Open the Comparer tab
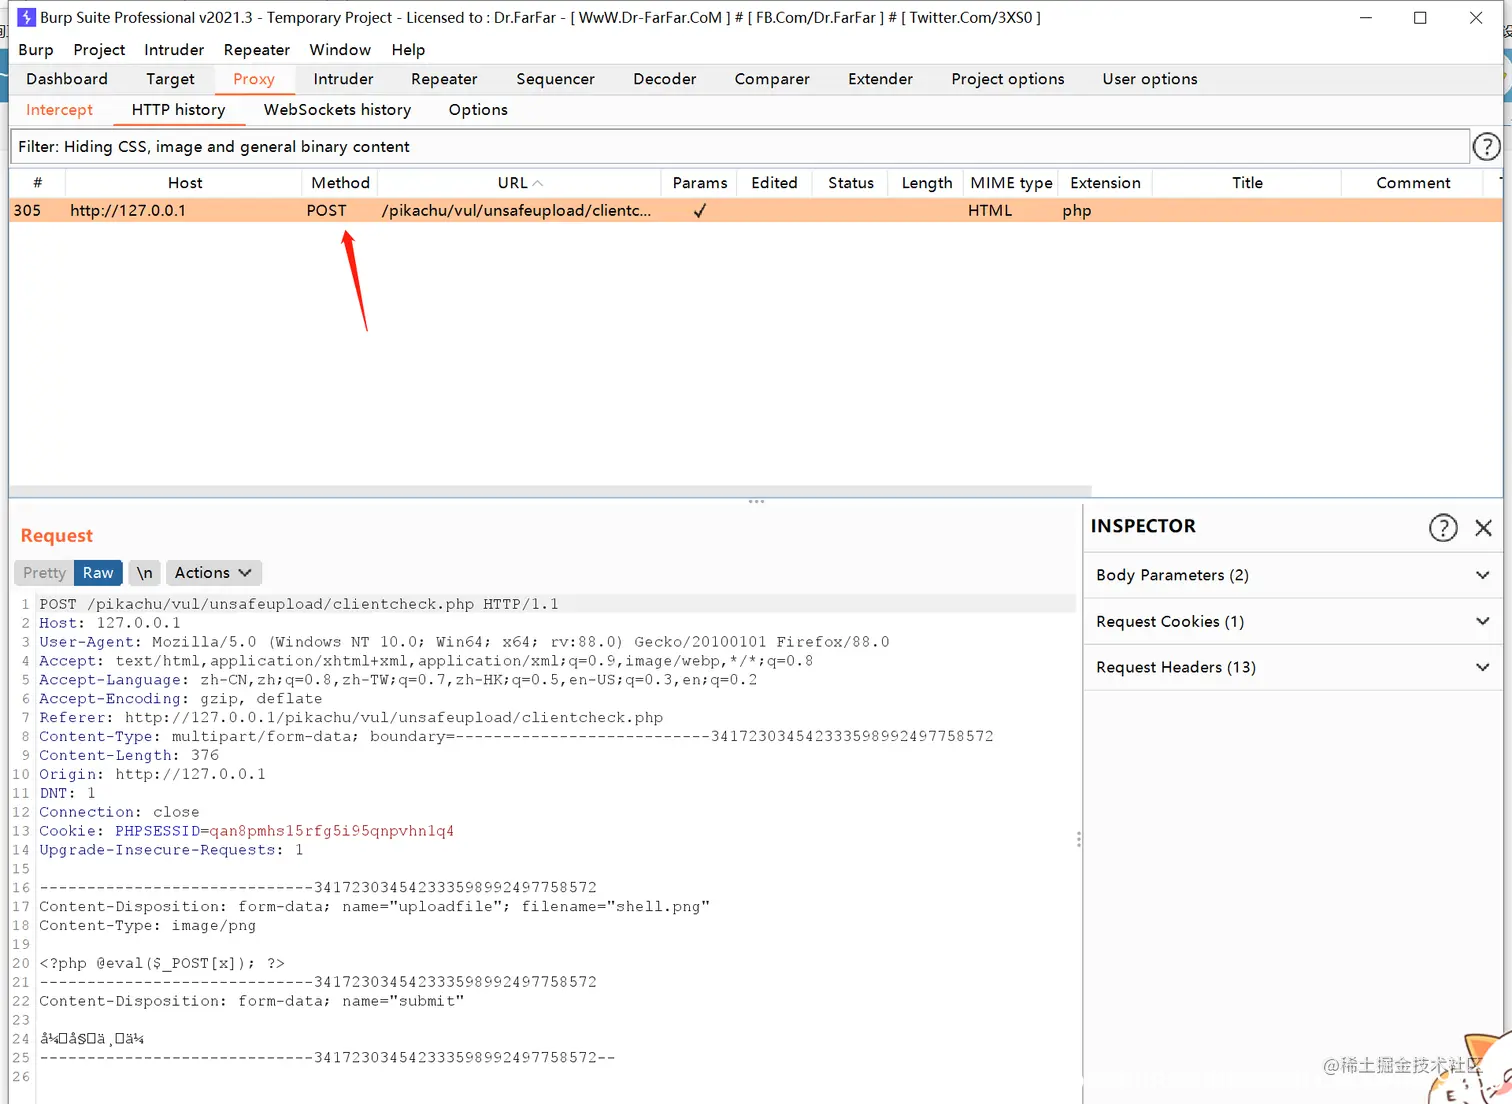 coord(772,79)
